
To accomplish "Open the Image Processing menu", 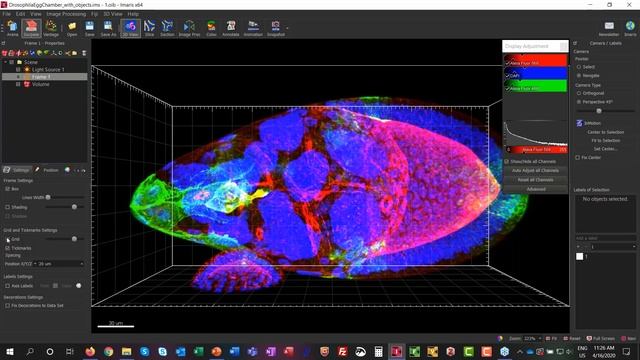I will pyautogui.click(x=66, y=14).
